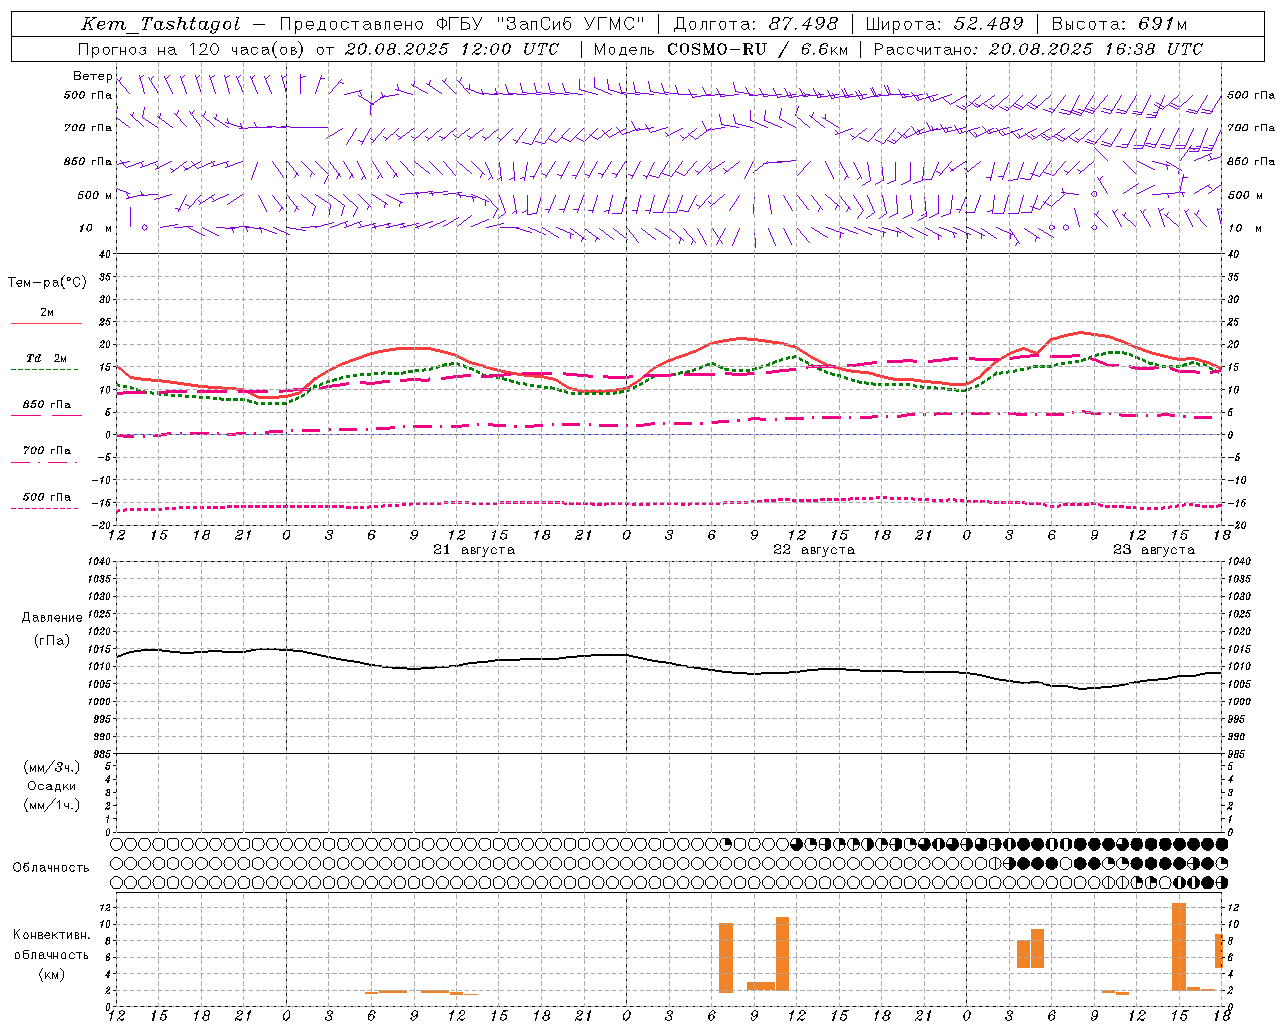Click the tallest orange convective bar on 23 августа
The height and width of the screenshot is (1024, 1280).
click(x=1179, y=947)
